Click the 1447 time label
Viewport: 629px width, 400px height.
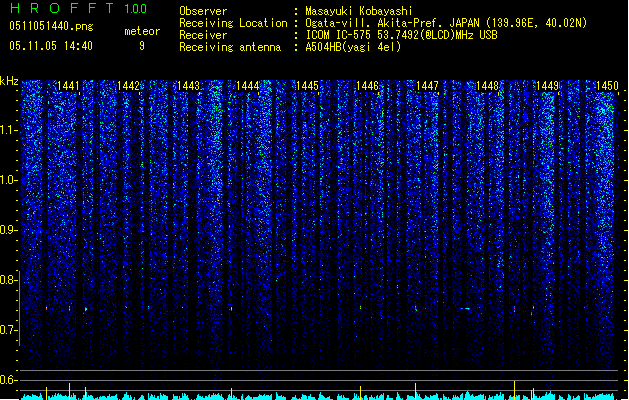pyautogui.click(x=427, y=86)
